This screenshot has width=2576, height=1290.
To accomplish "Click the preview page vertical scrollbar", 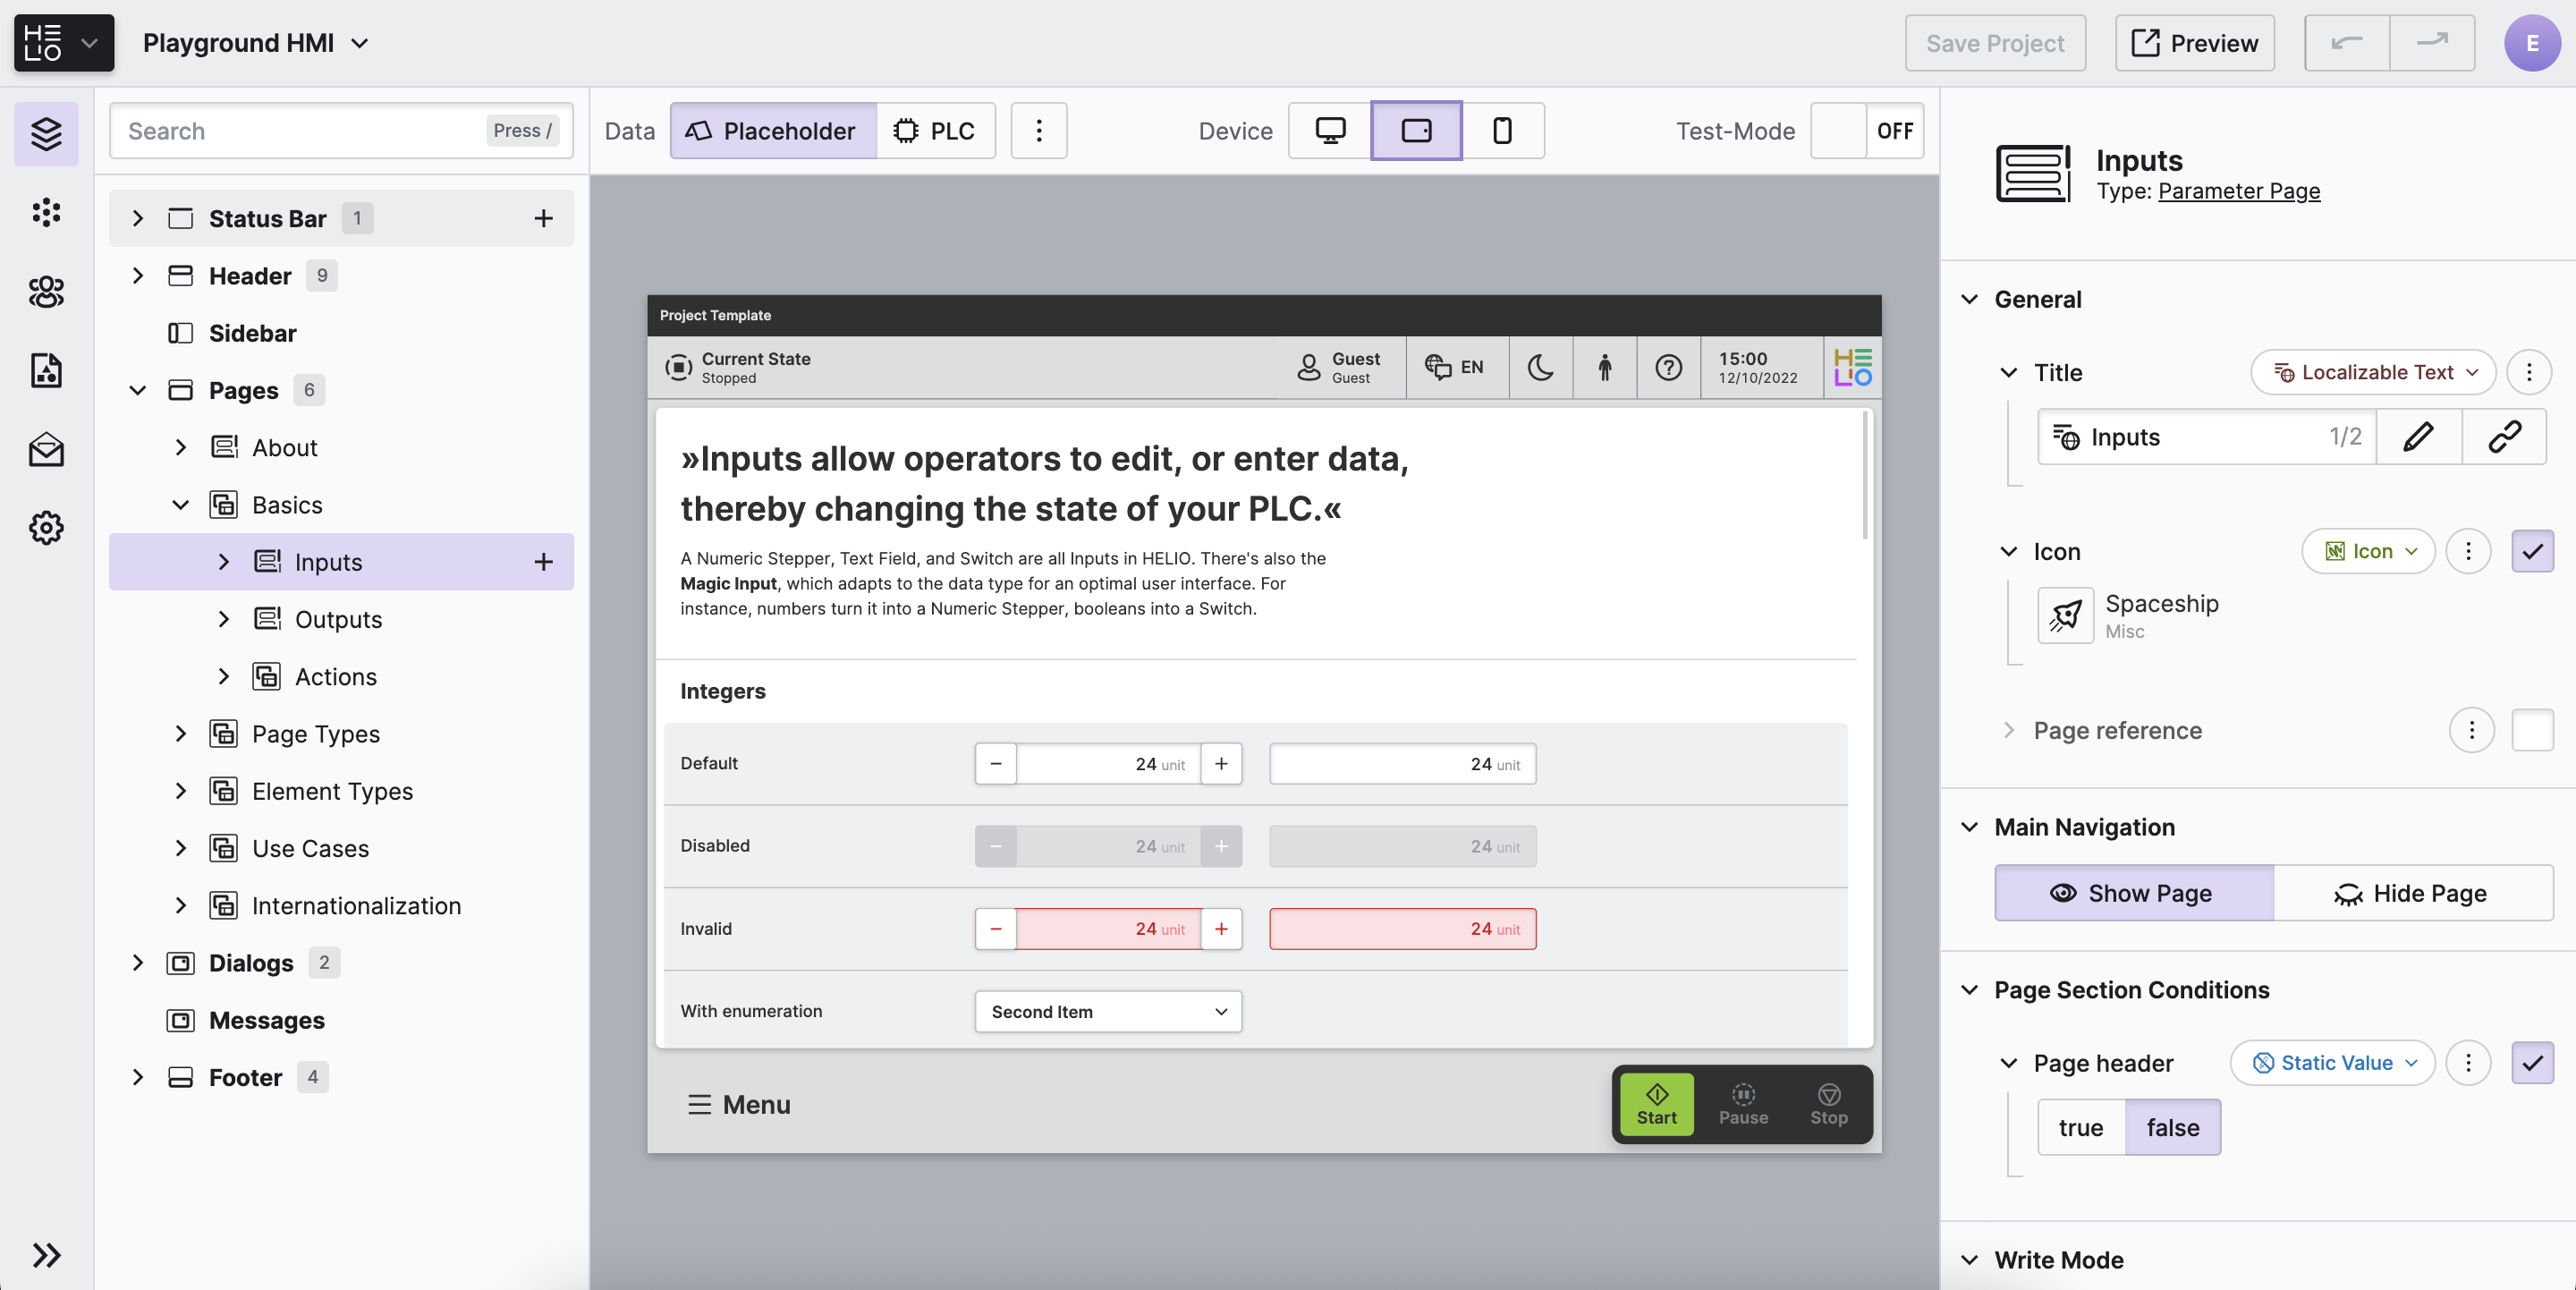I will click(x=1864, y=475).
